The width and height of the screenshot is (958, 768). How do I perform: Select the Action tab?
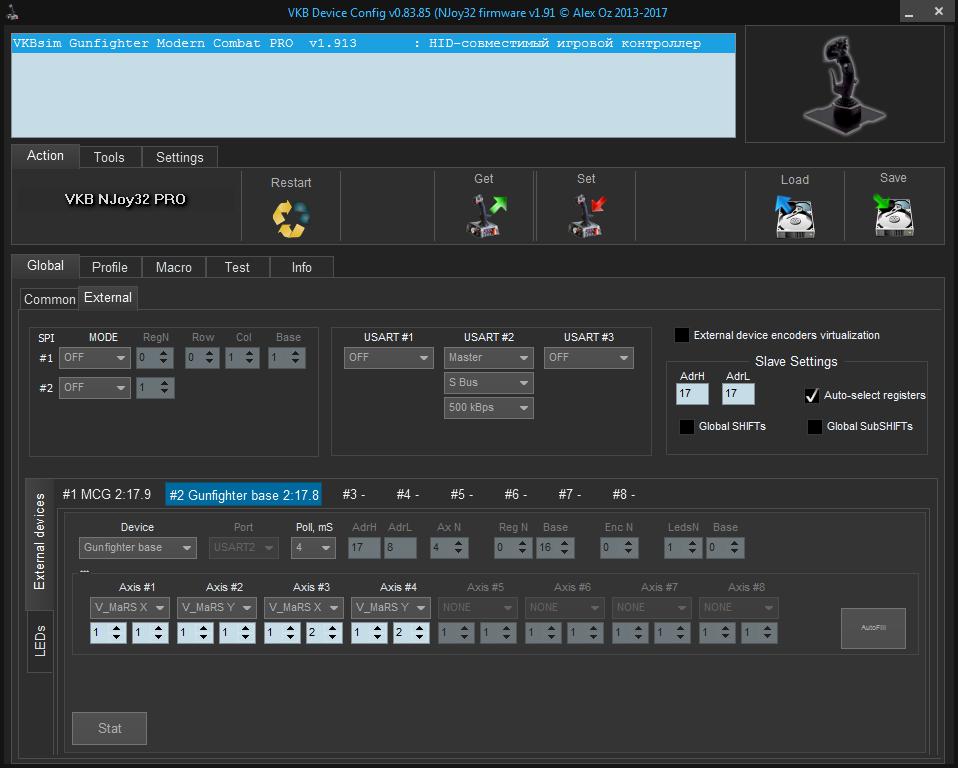45,156
